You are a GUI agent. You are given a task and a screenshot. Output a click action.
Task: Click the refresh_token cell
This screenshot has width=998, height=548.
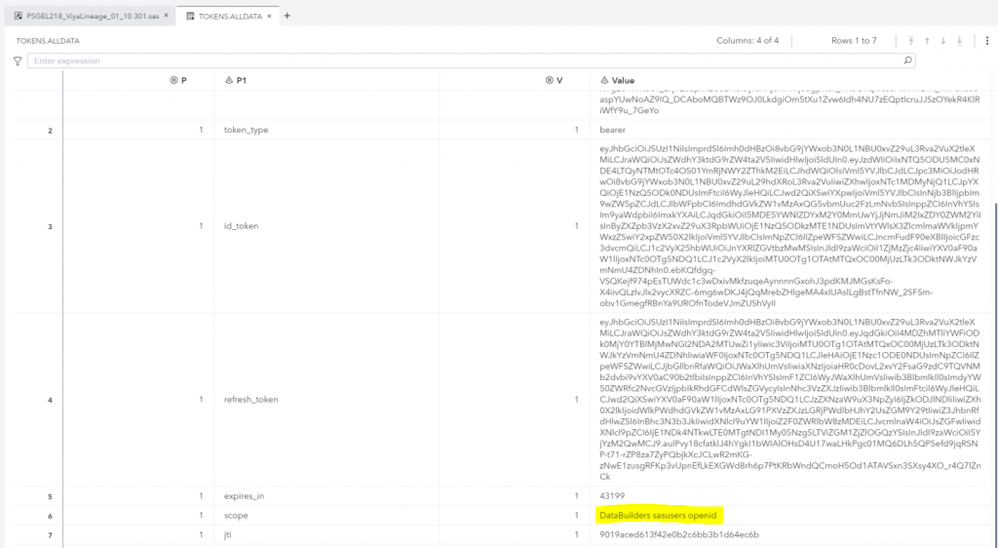tap(327, 400)
